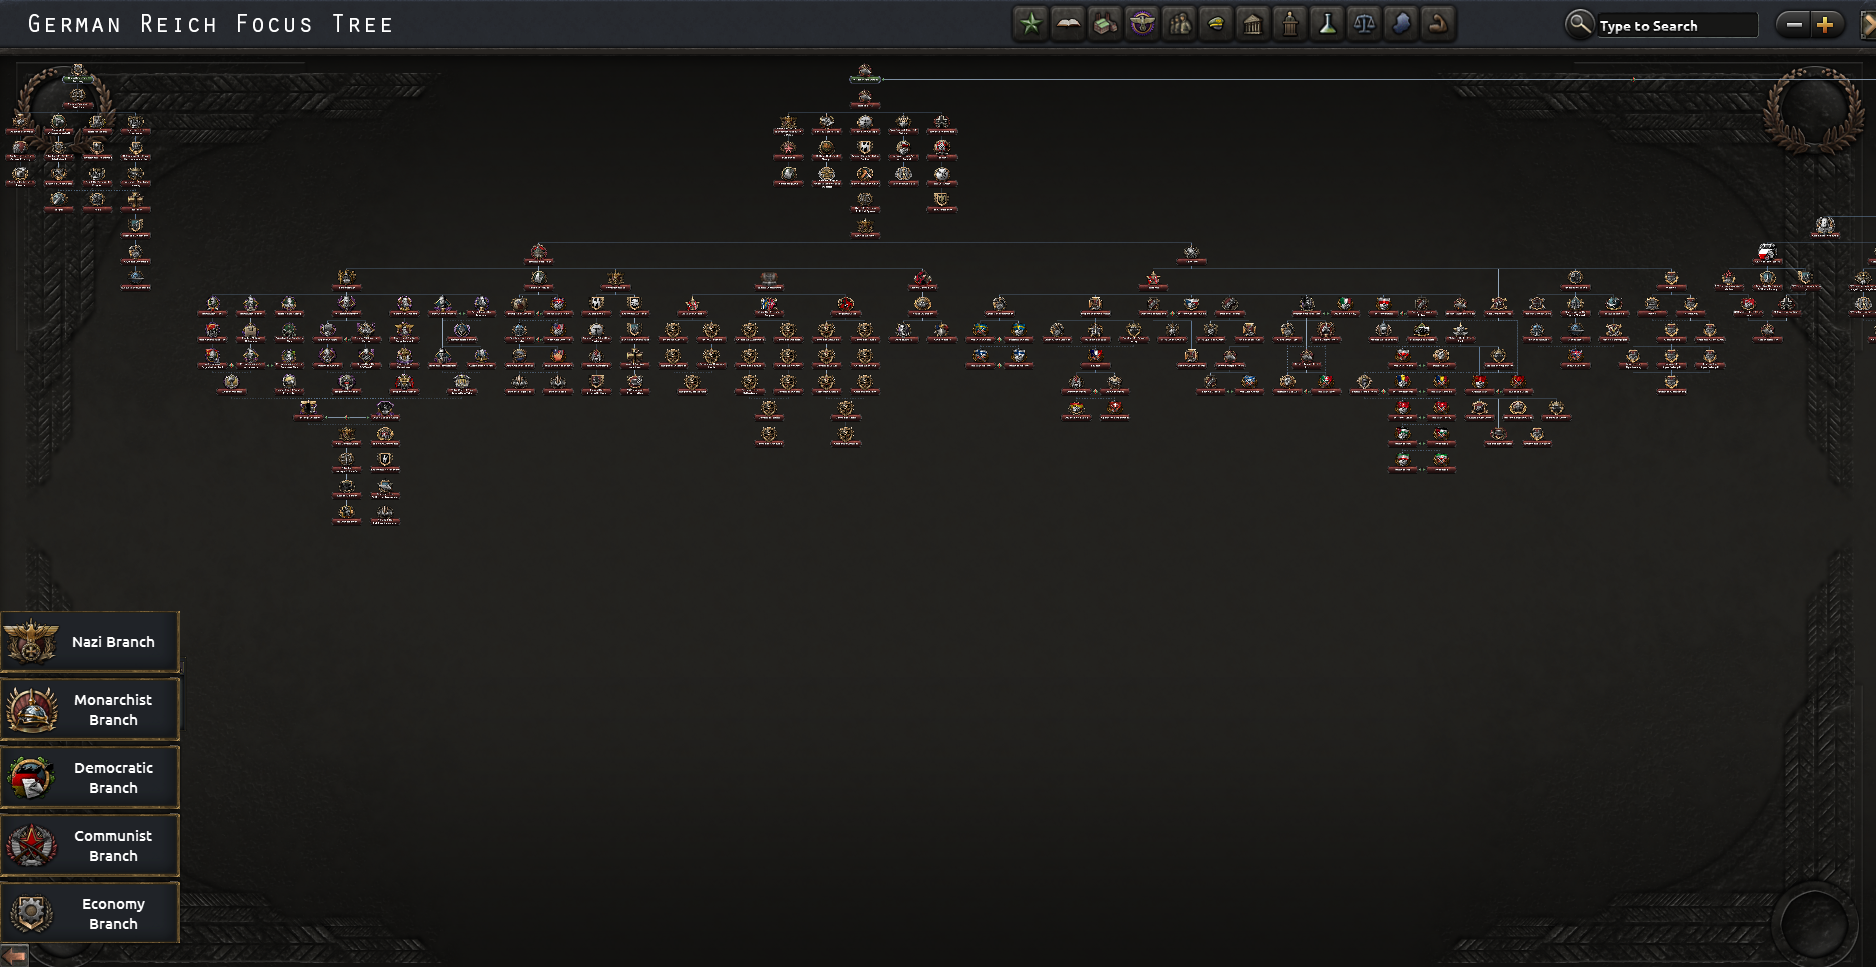Zoom out with the minus button
This screenshot has width=1876, height=967.
[x=1794, y=25]
